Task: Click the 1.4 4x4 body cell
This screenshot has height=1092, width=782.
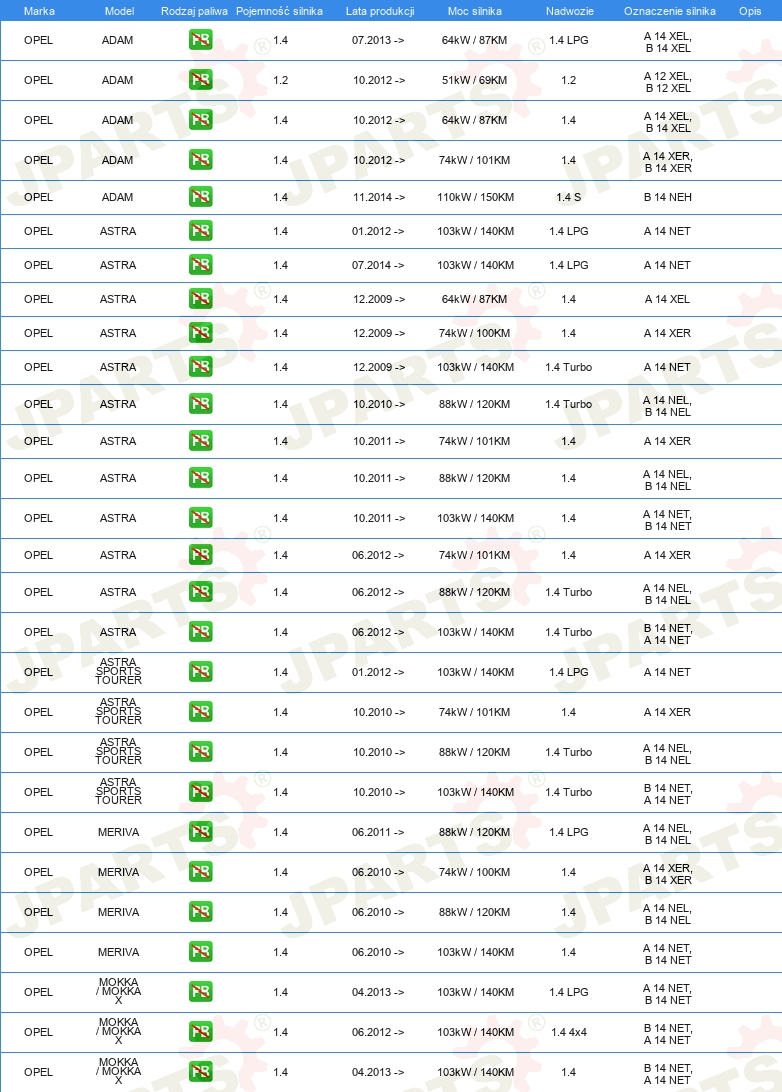Action: tap(569, 1032)
